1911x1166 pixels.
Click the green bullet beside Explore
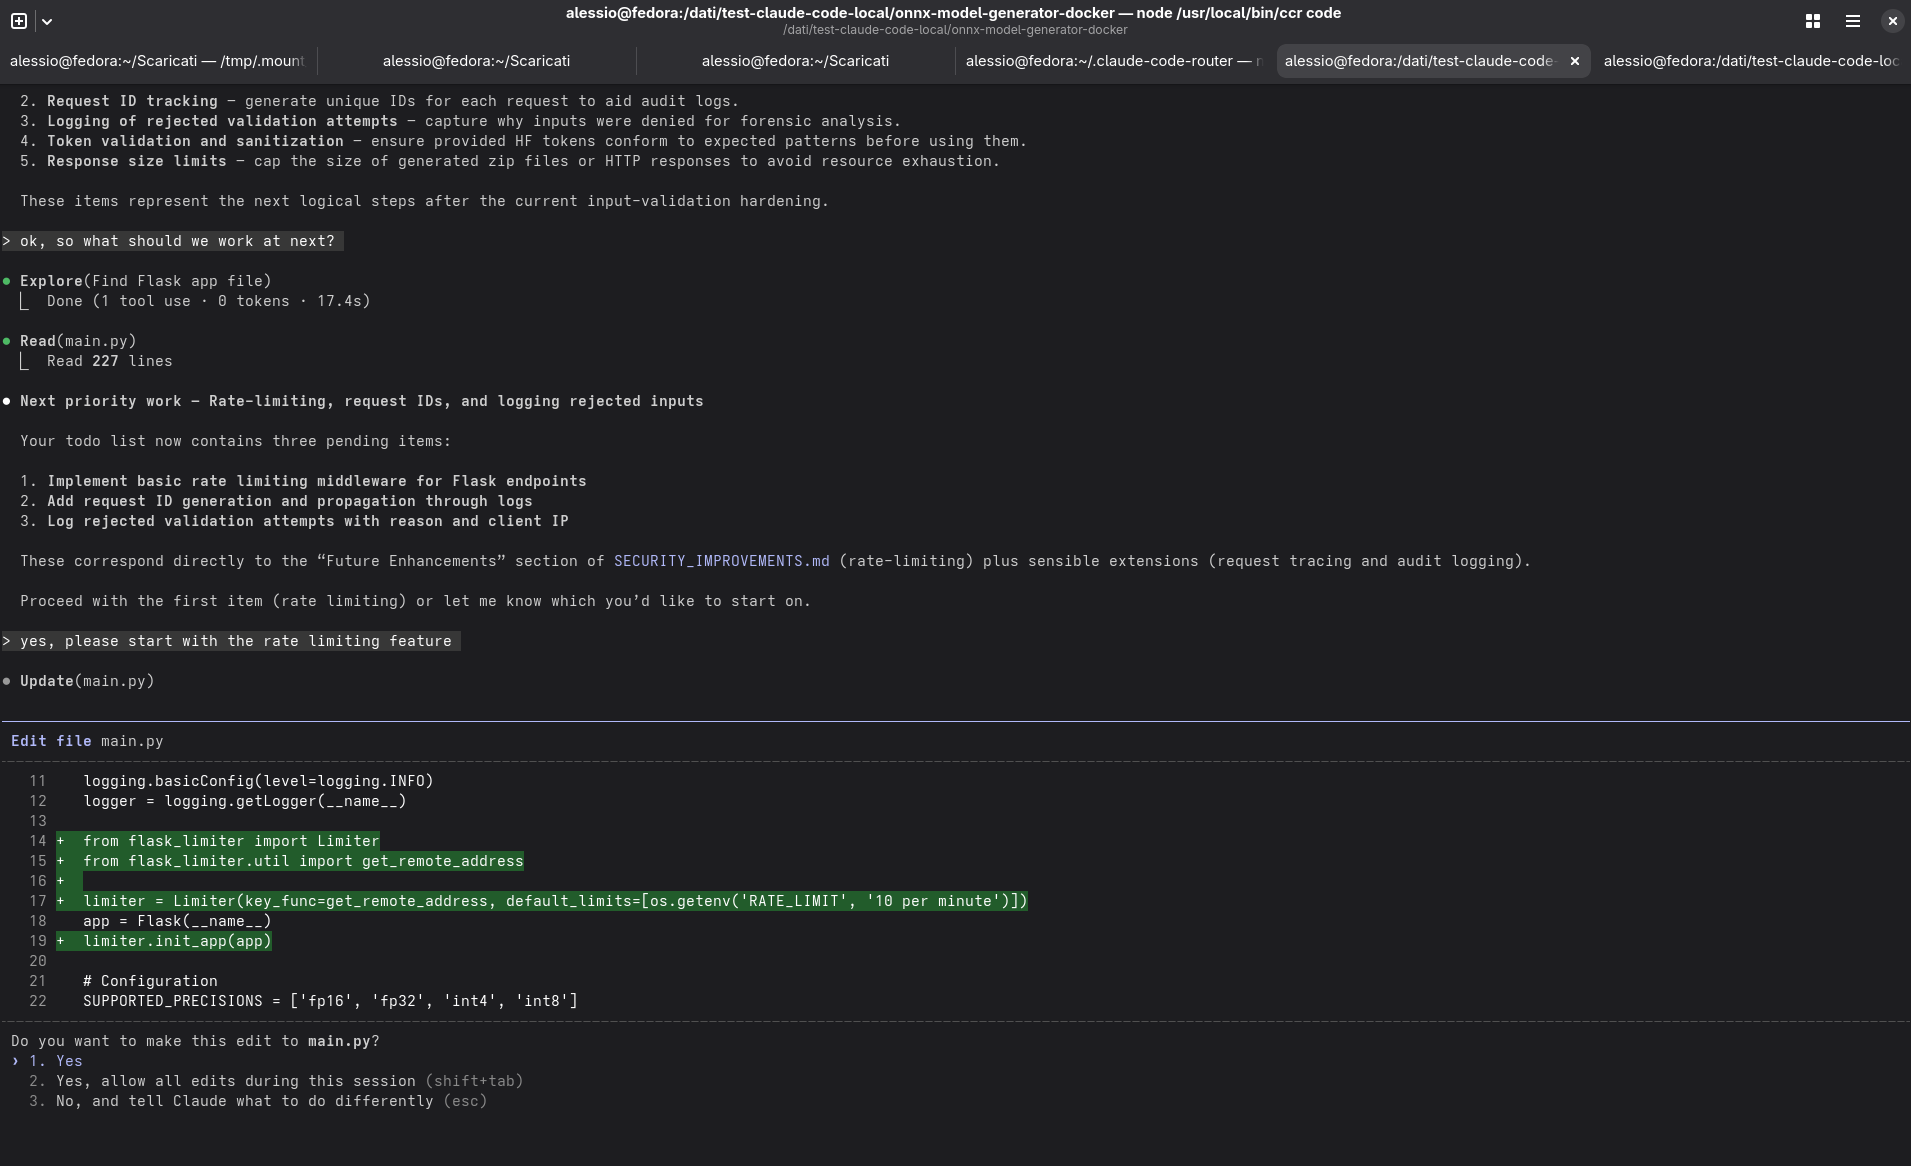[7, 281]
